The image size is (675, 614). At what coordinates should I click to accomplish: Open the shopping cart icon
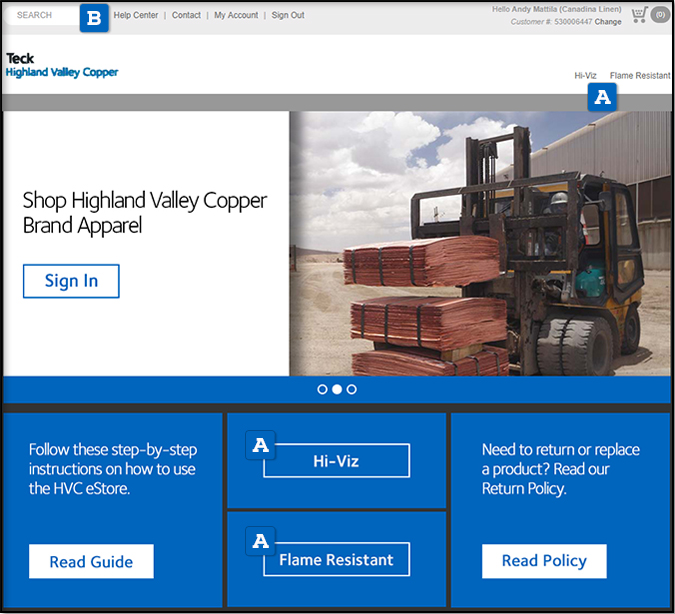coord(640,15)
